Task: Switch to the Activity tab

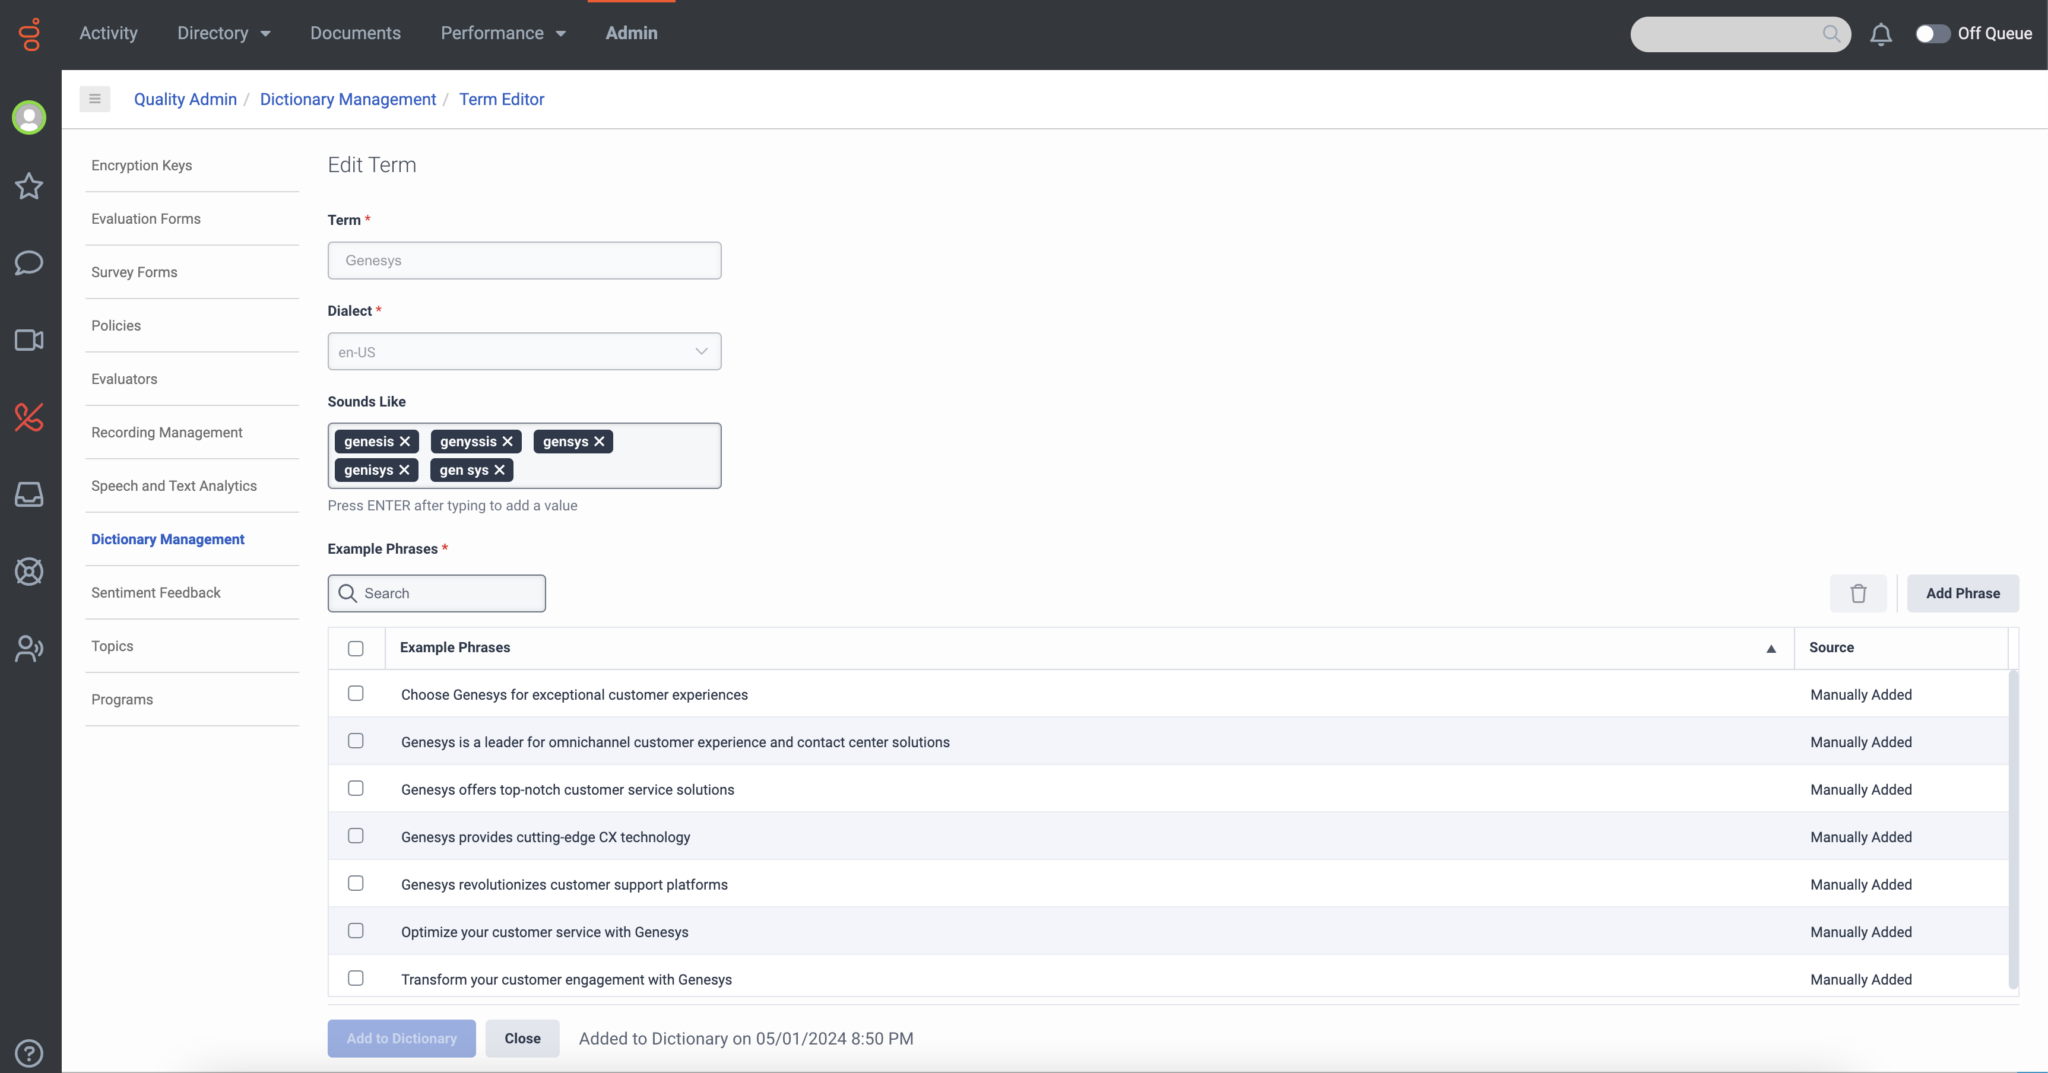Action: coord(108,32)
